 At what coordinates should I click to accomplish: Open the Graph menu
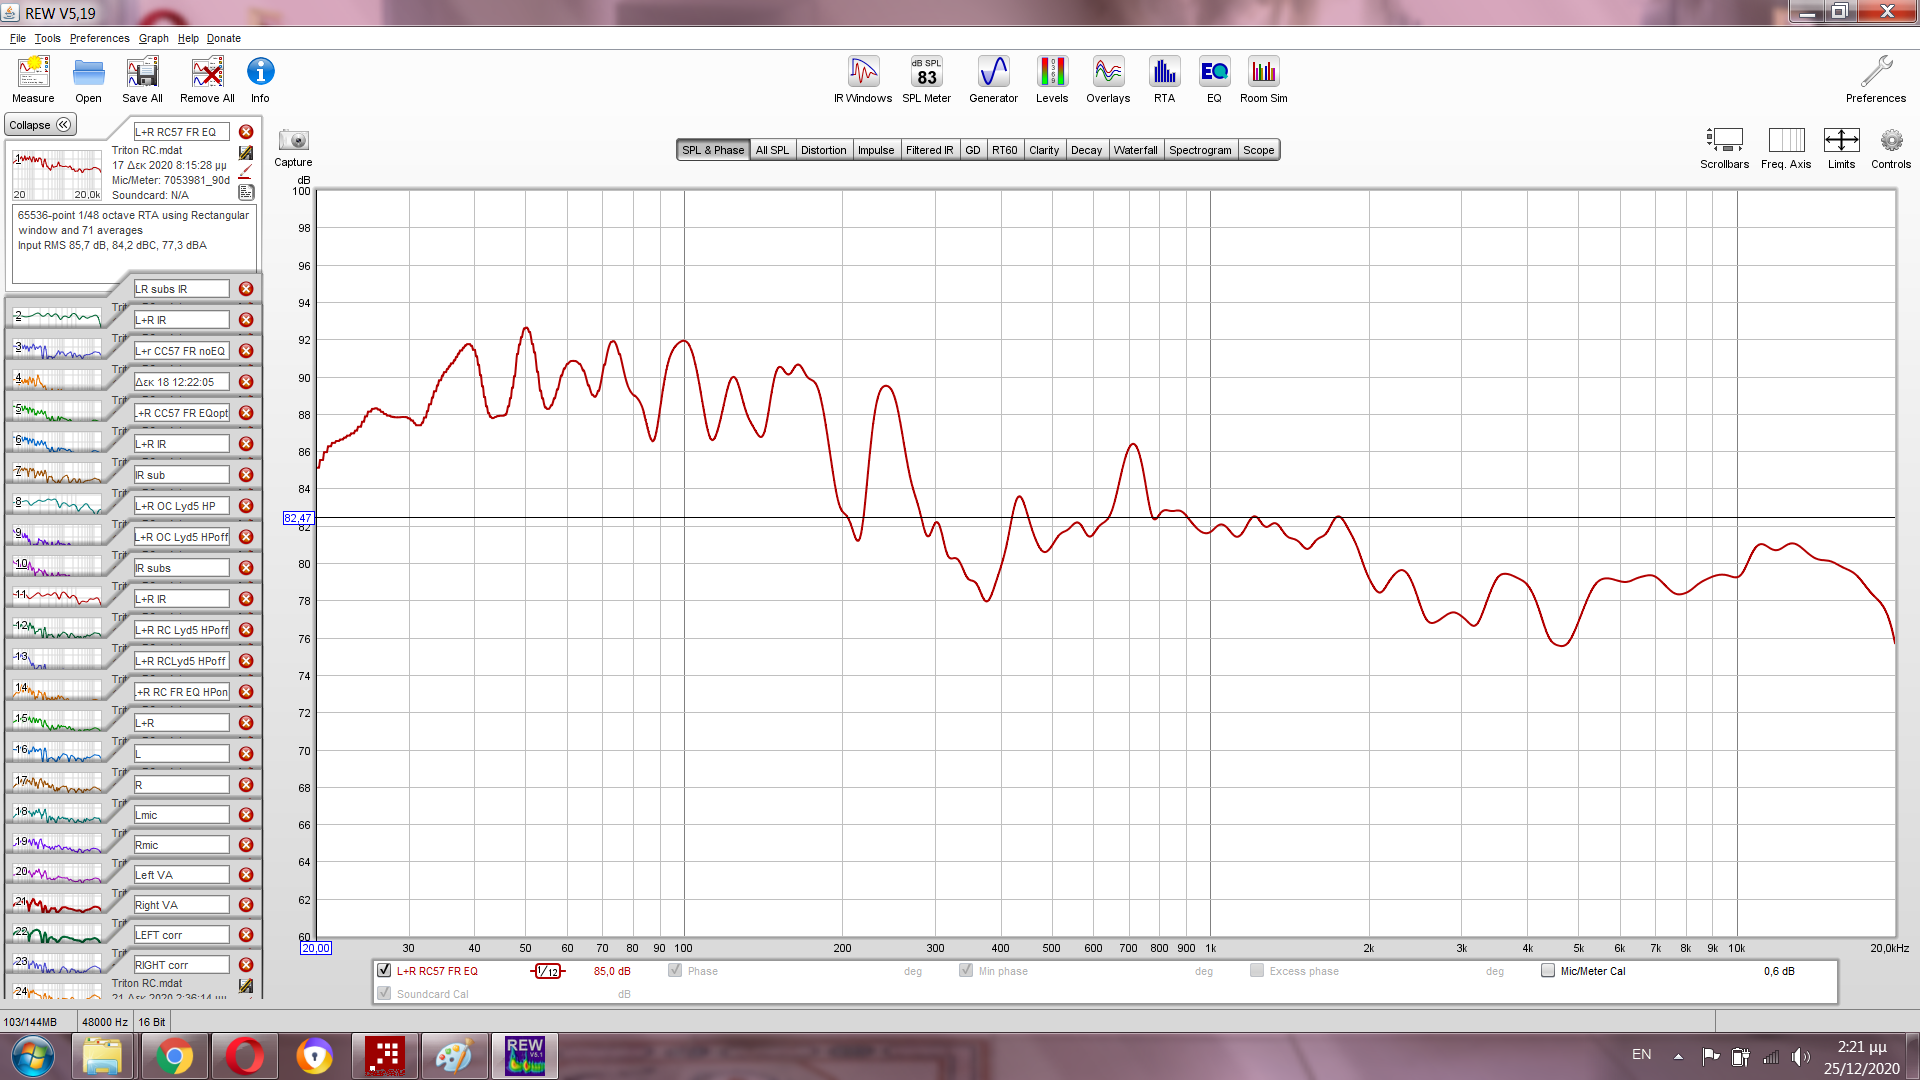[x=153, y=38]
